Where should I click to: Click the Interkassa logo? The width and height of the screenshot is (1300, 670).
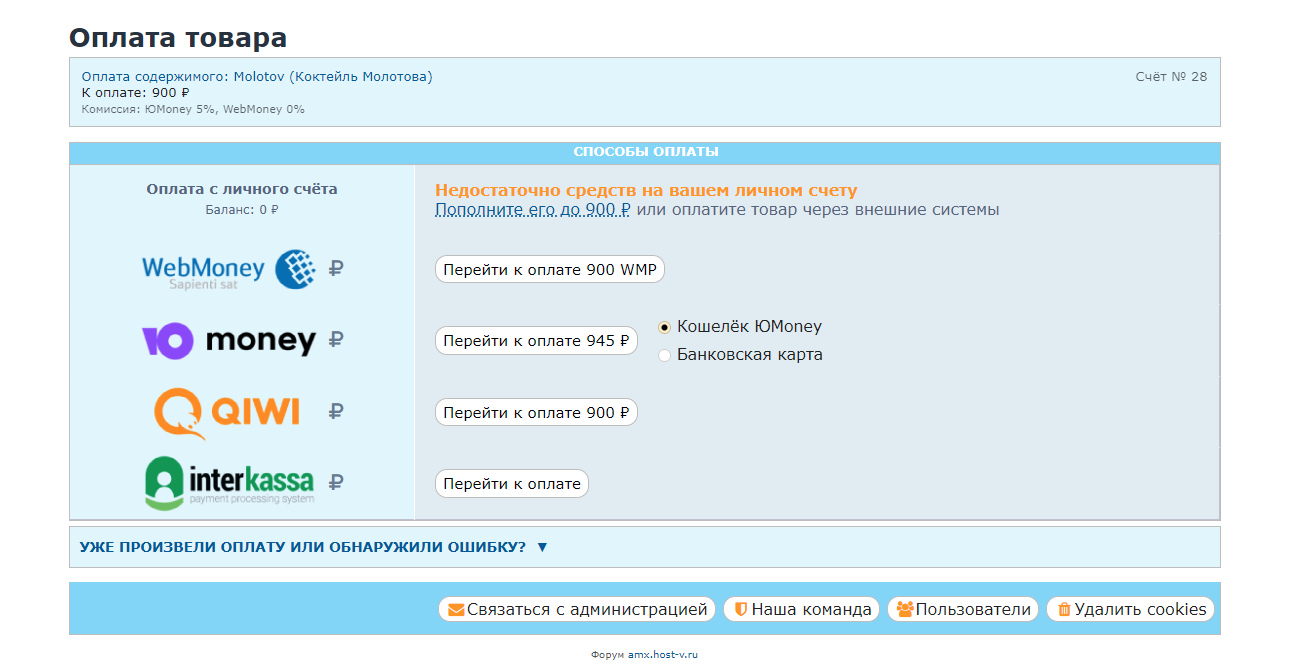pyautogui.click(x=229, y=484)
